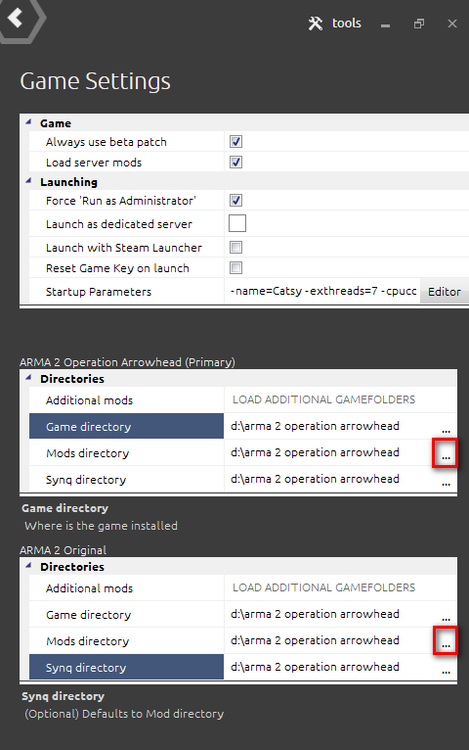Collapse the Launching settings group
The image size is (469, 750).
[29, 181]
